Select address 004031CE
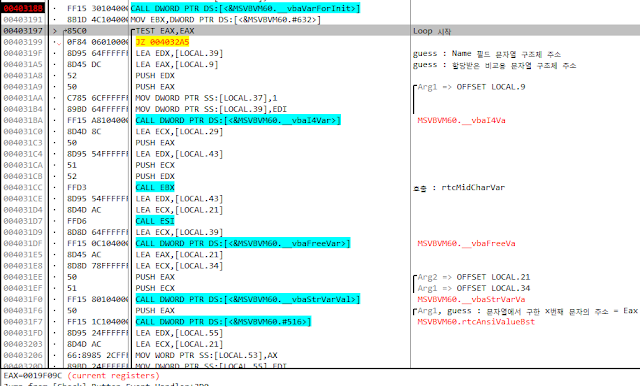 (x=23, y=199)
